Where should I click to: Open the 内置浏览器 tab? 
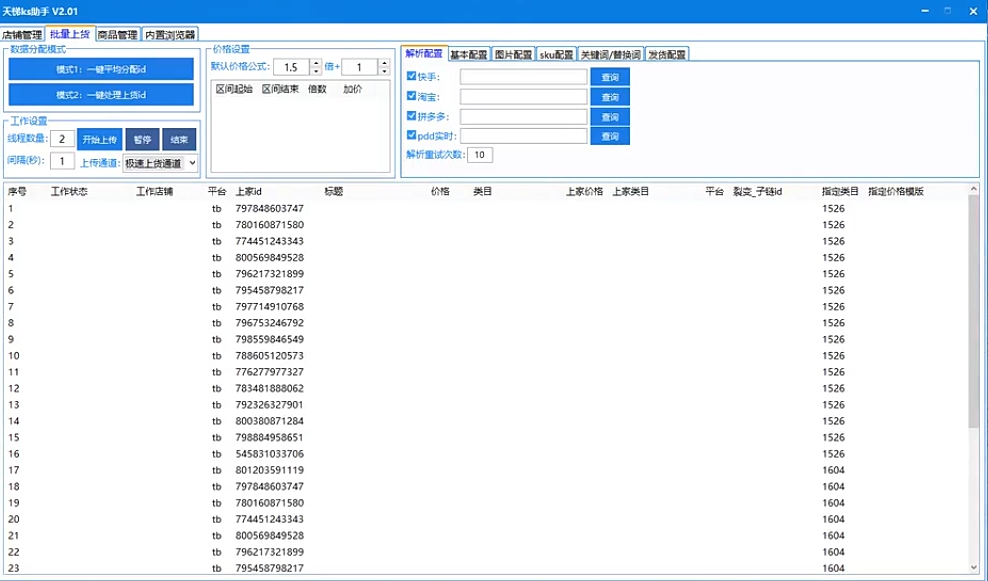tap(170, 35)
